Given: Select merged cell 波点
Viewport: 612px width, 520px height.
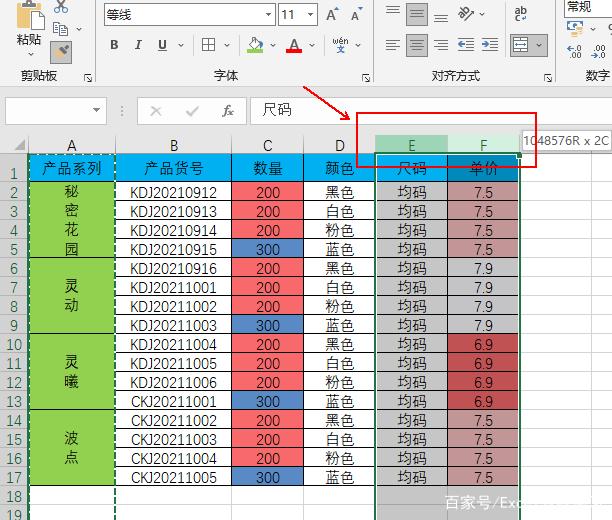Looking at the screenshot, I should pos(72,447).
